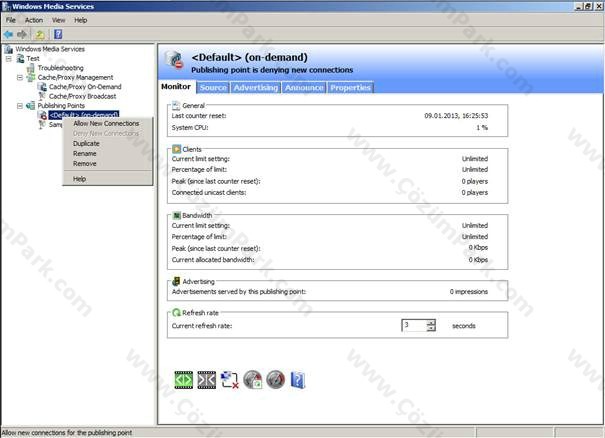Viewport: 605px width, 438px height.
Task: Choose Help from context menu
Action: click(x=106, y=179)
